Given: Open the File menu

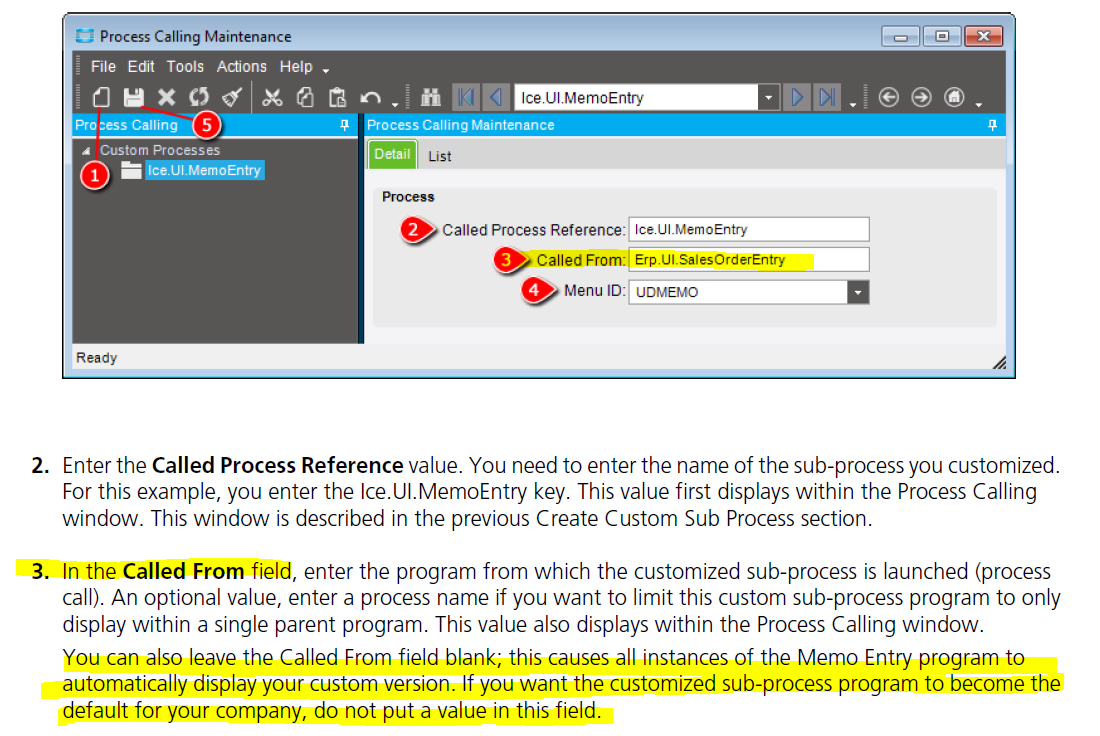Looking at the screenshot, I should pos(103,67).
